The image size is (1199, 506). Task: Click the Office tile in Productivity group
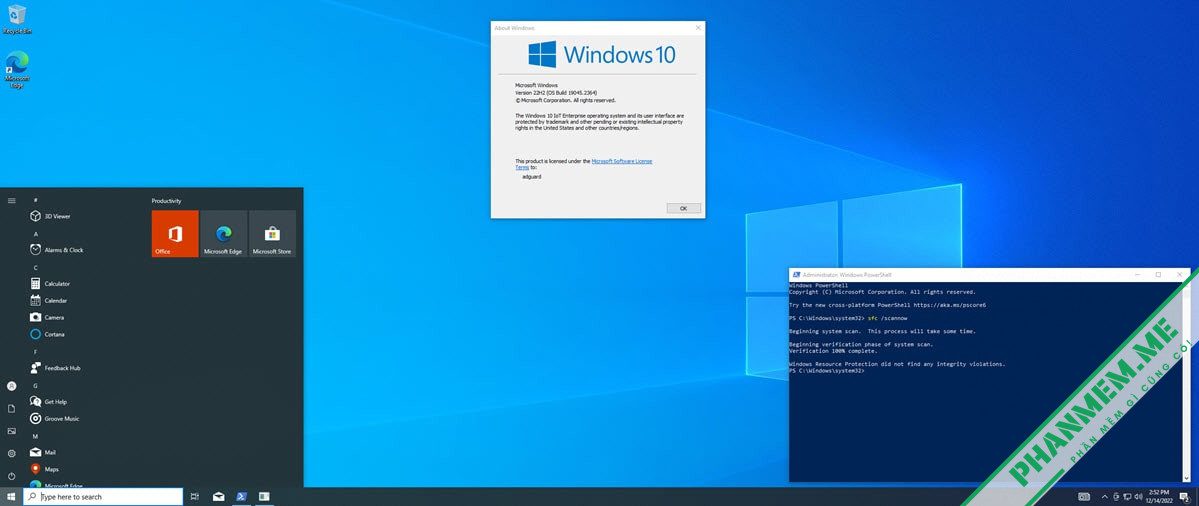(x=175, y=234)
